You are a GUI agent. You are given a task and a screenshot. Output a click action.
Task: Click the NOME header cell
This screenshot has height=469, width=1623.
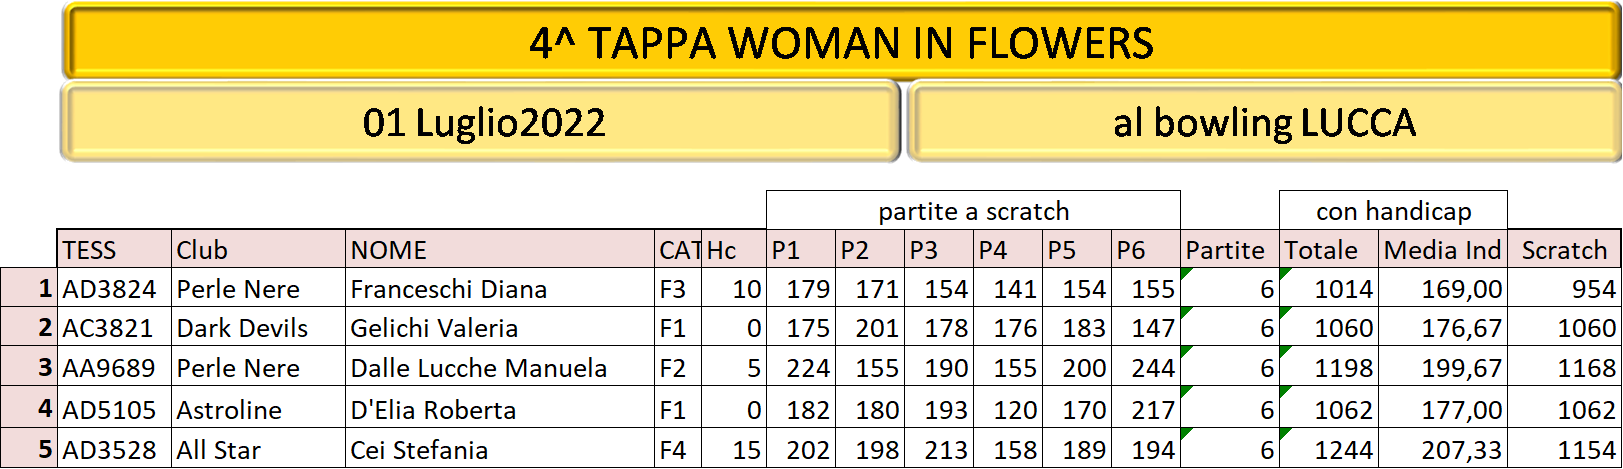[x=500, y=249]
